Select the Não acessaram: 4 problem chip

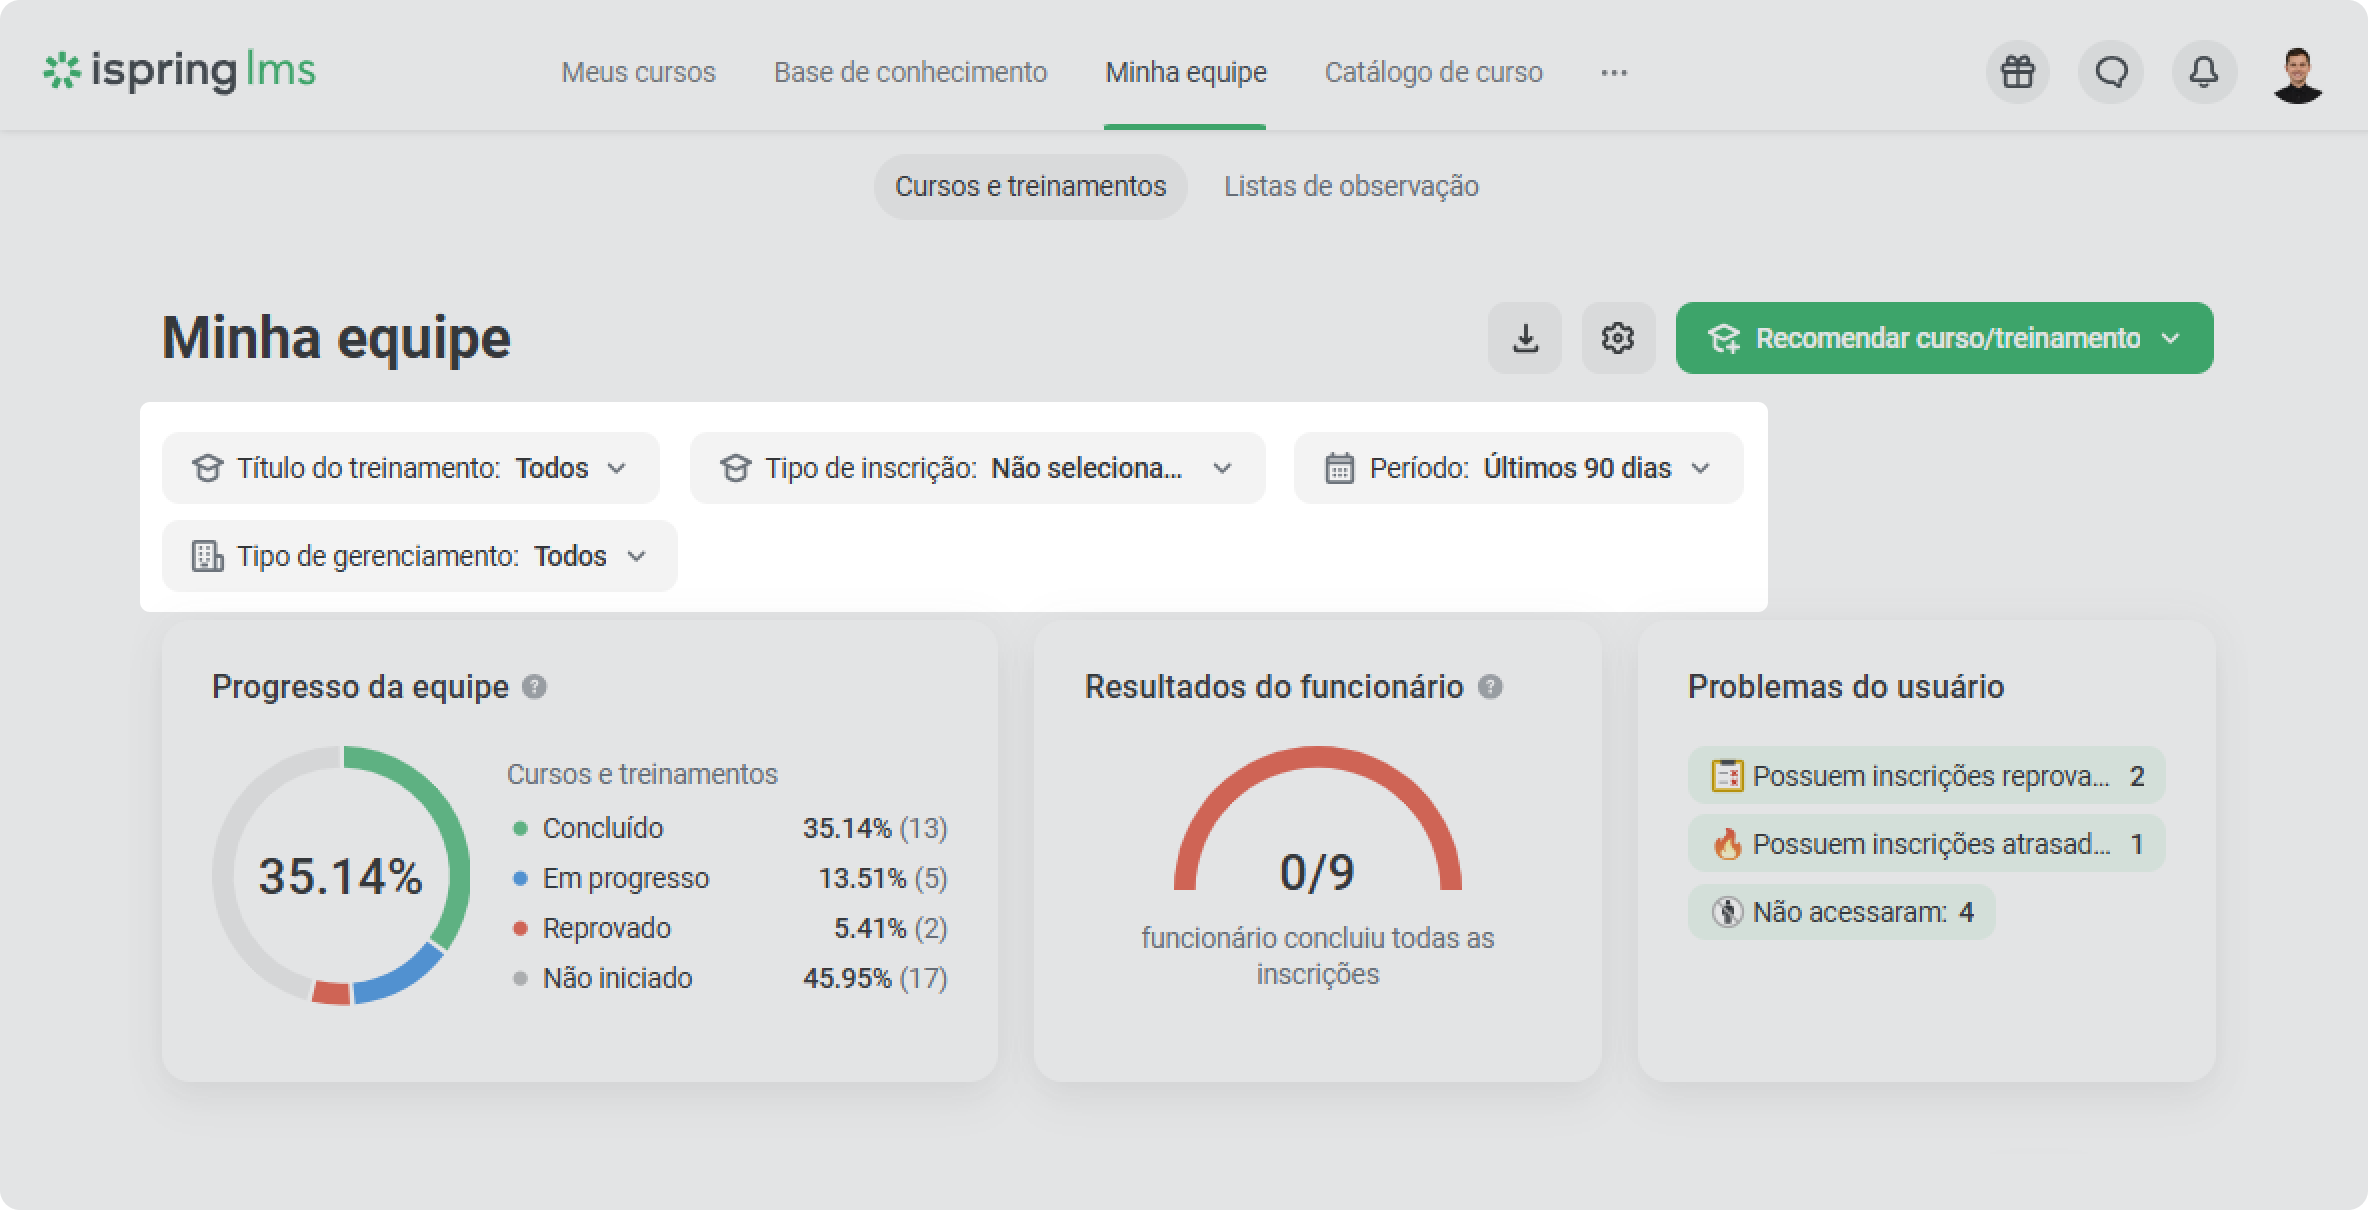(x=1842, y=912)
